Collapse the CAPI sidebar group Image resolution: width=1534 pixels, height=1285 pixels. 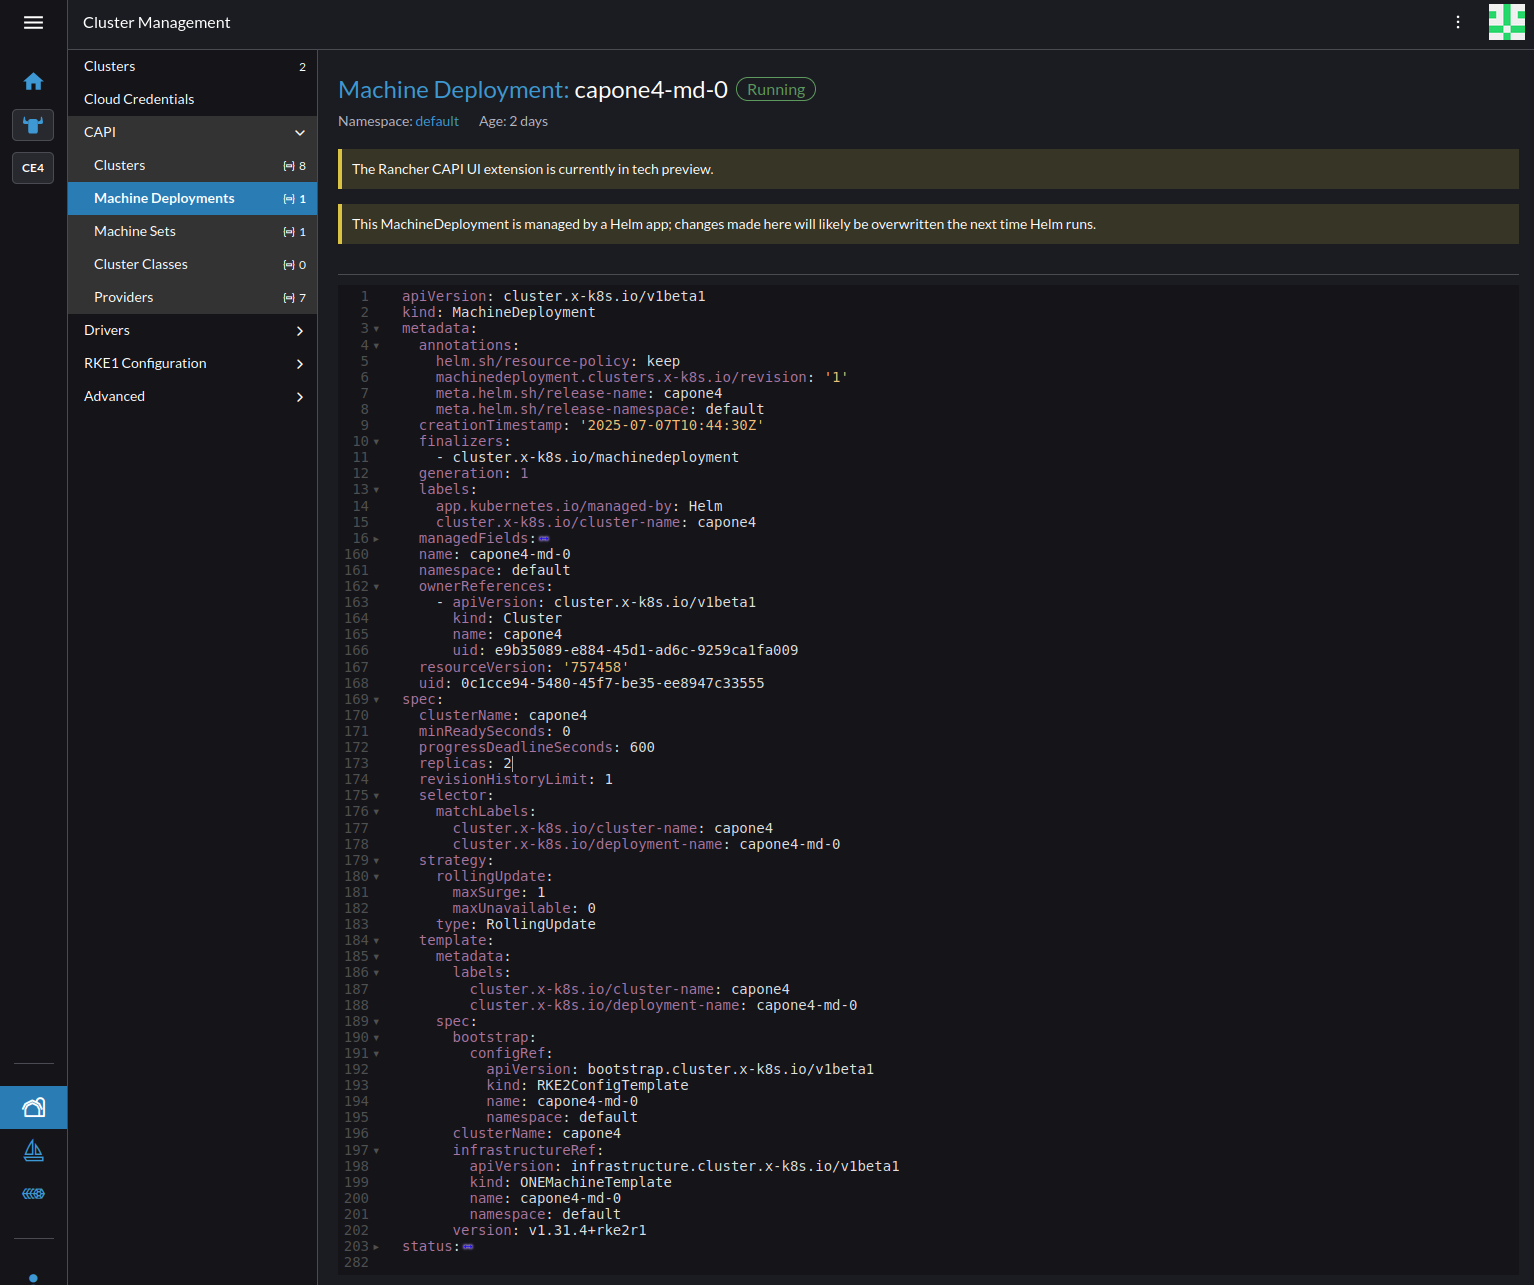pyautogui.click(x=300, y=132)
